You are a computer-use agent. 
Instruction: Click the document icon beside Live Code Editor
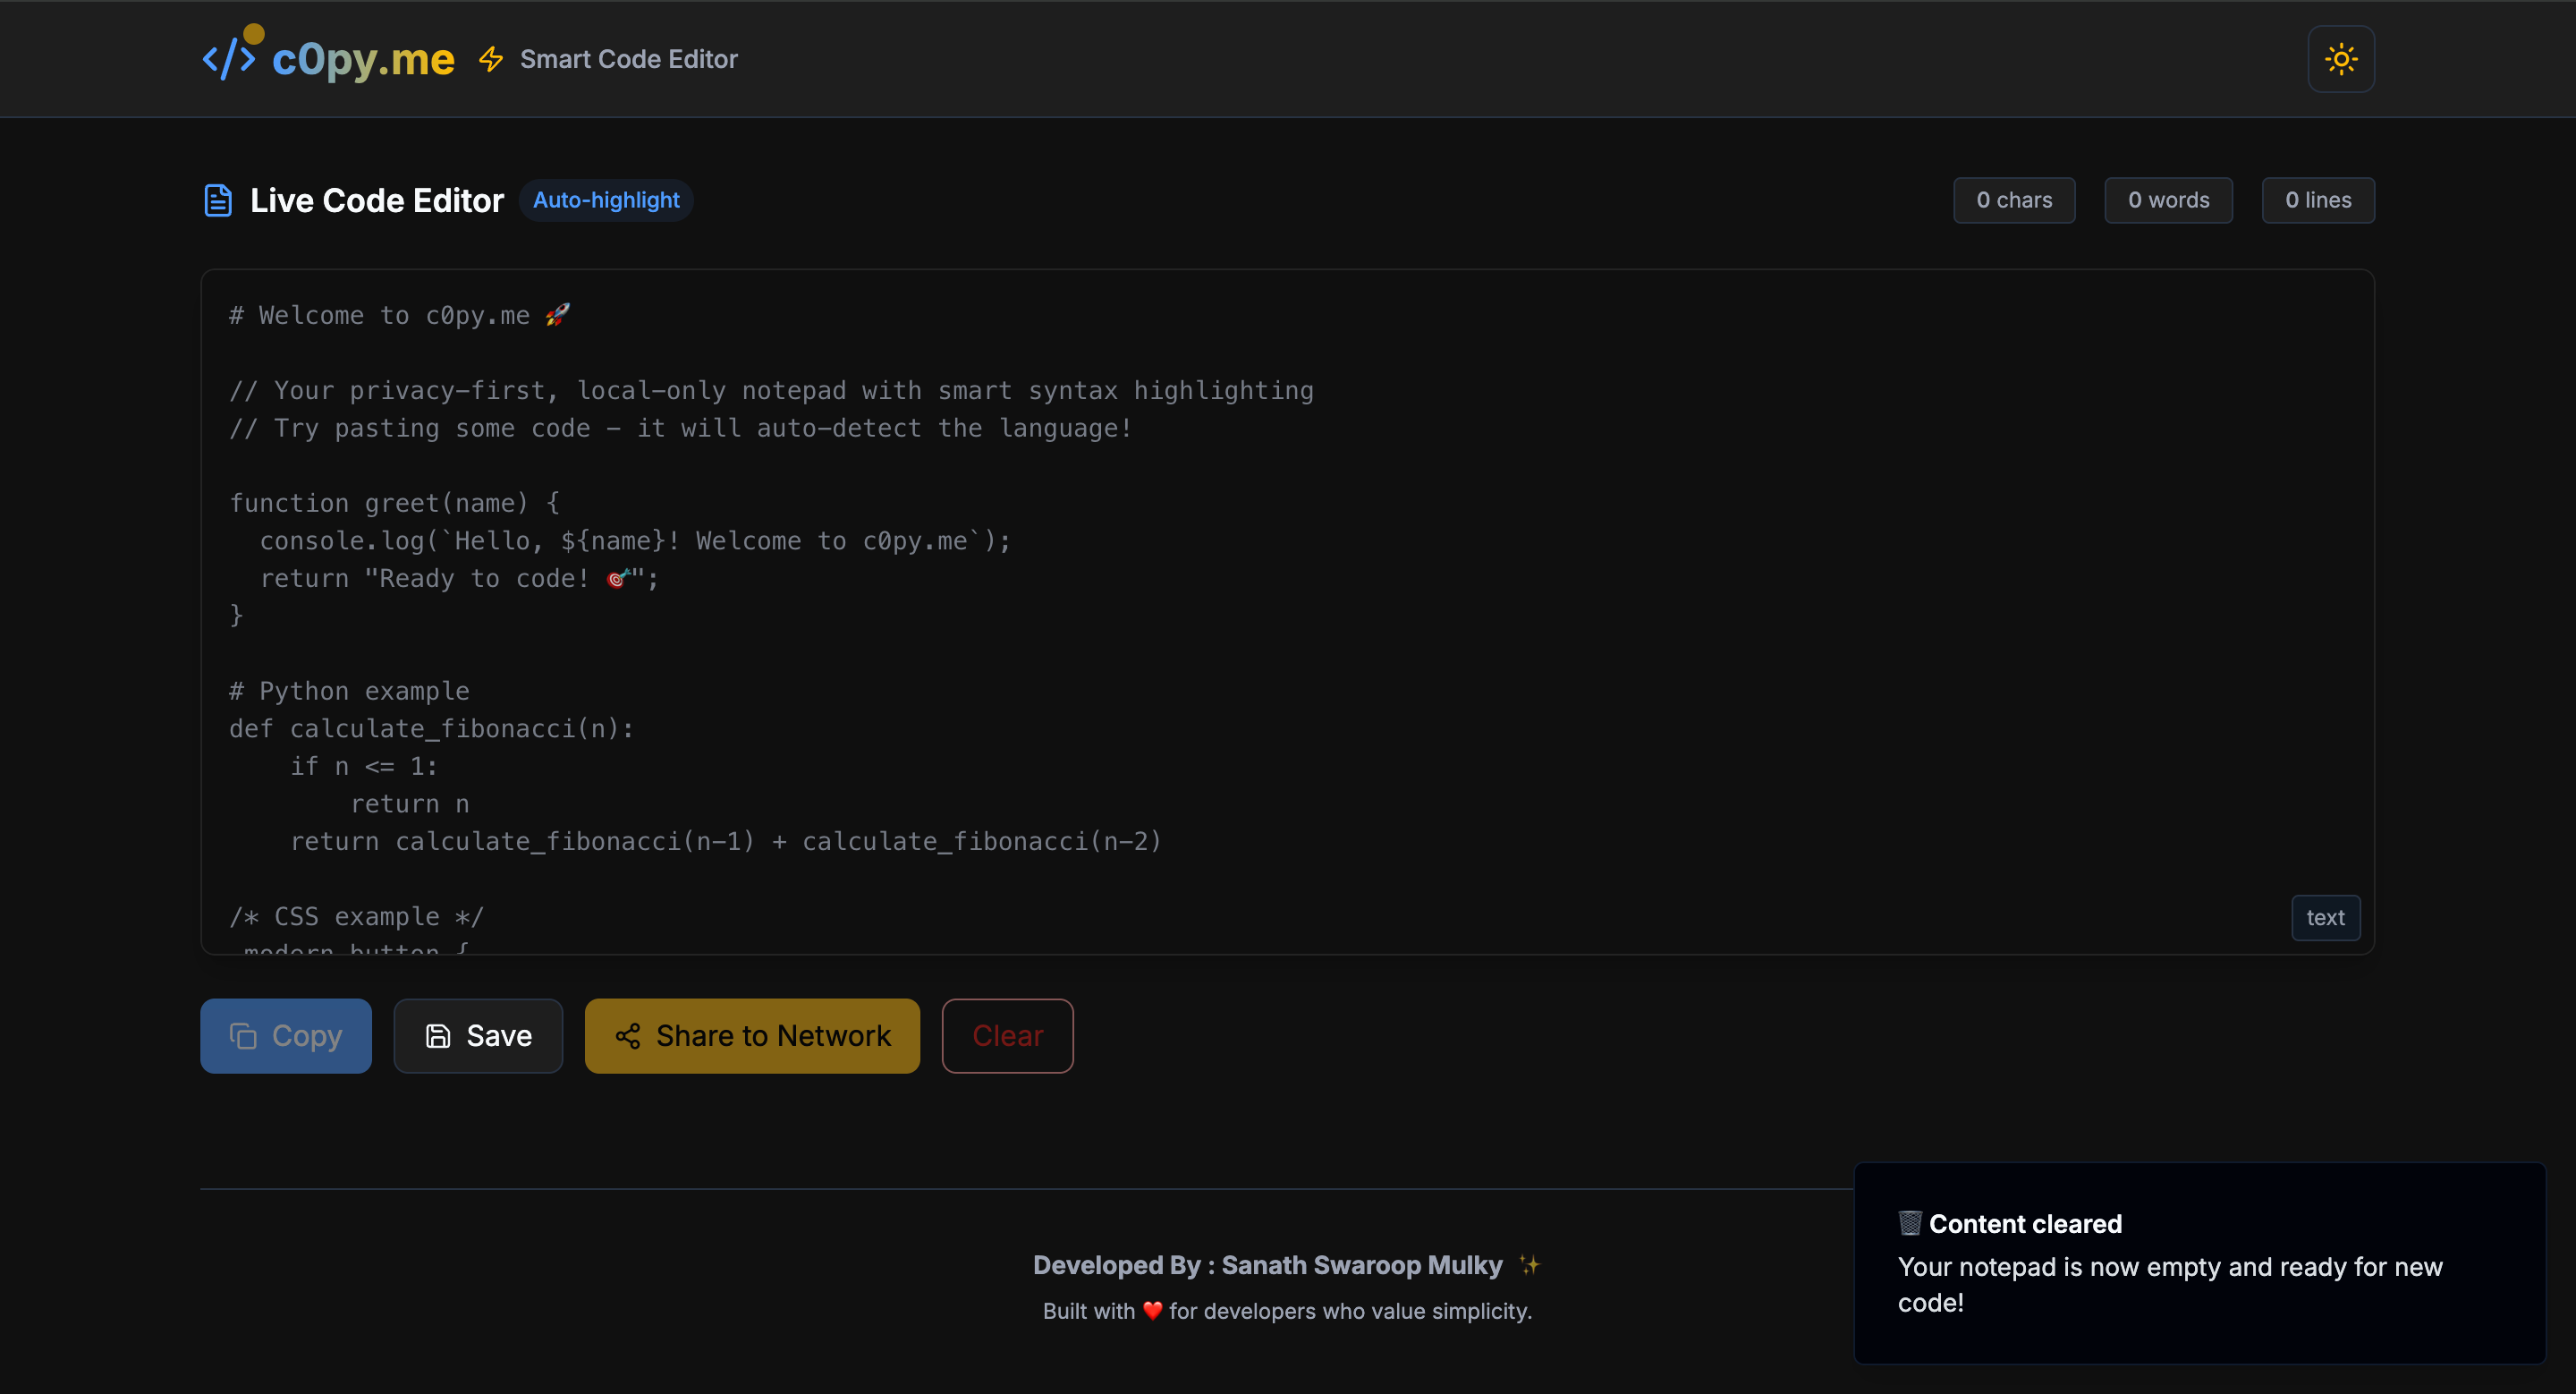[x=218, y=200]
